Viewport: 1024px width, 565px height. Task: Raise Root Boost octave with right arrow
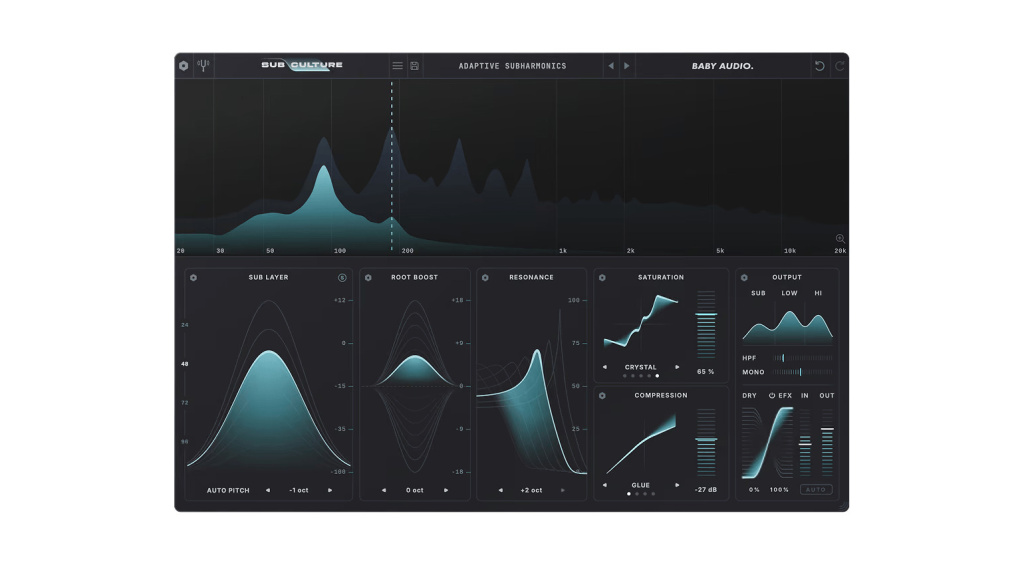[x=446, y=491]
